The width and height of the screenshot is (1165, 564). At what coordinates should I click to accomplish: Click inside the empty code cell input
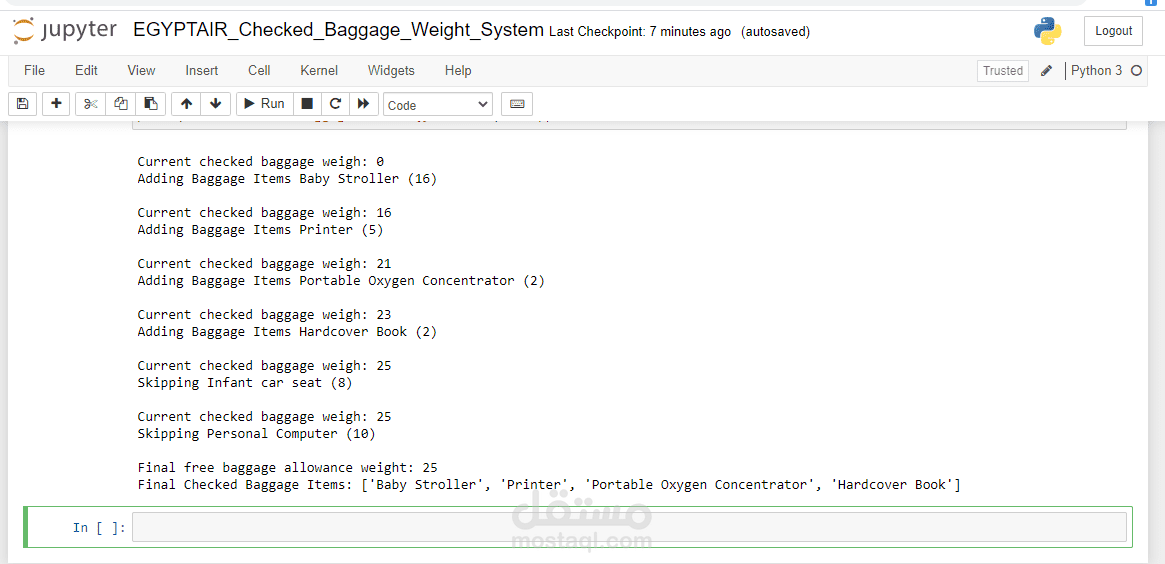click(x=629, y=527)
